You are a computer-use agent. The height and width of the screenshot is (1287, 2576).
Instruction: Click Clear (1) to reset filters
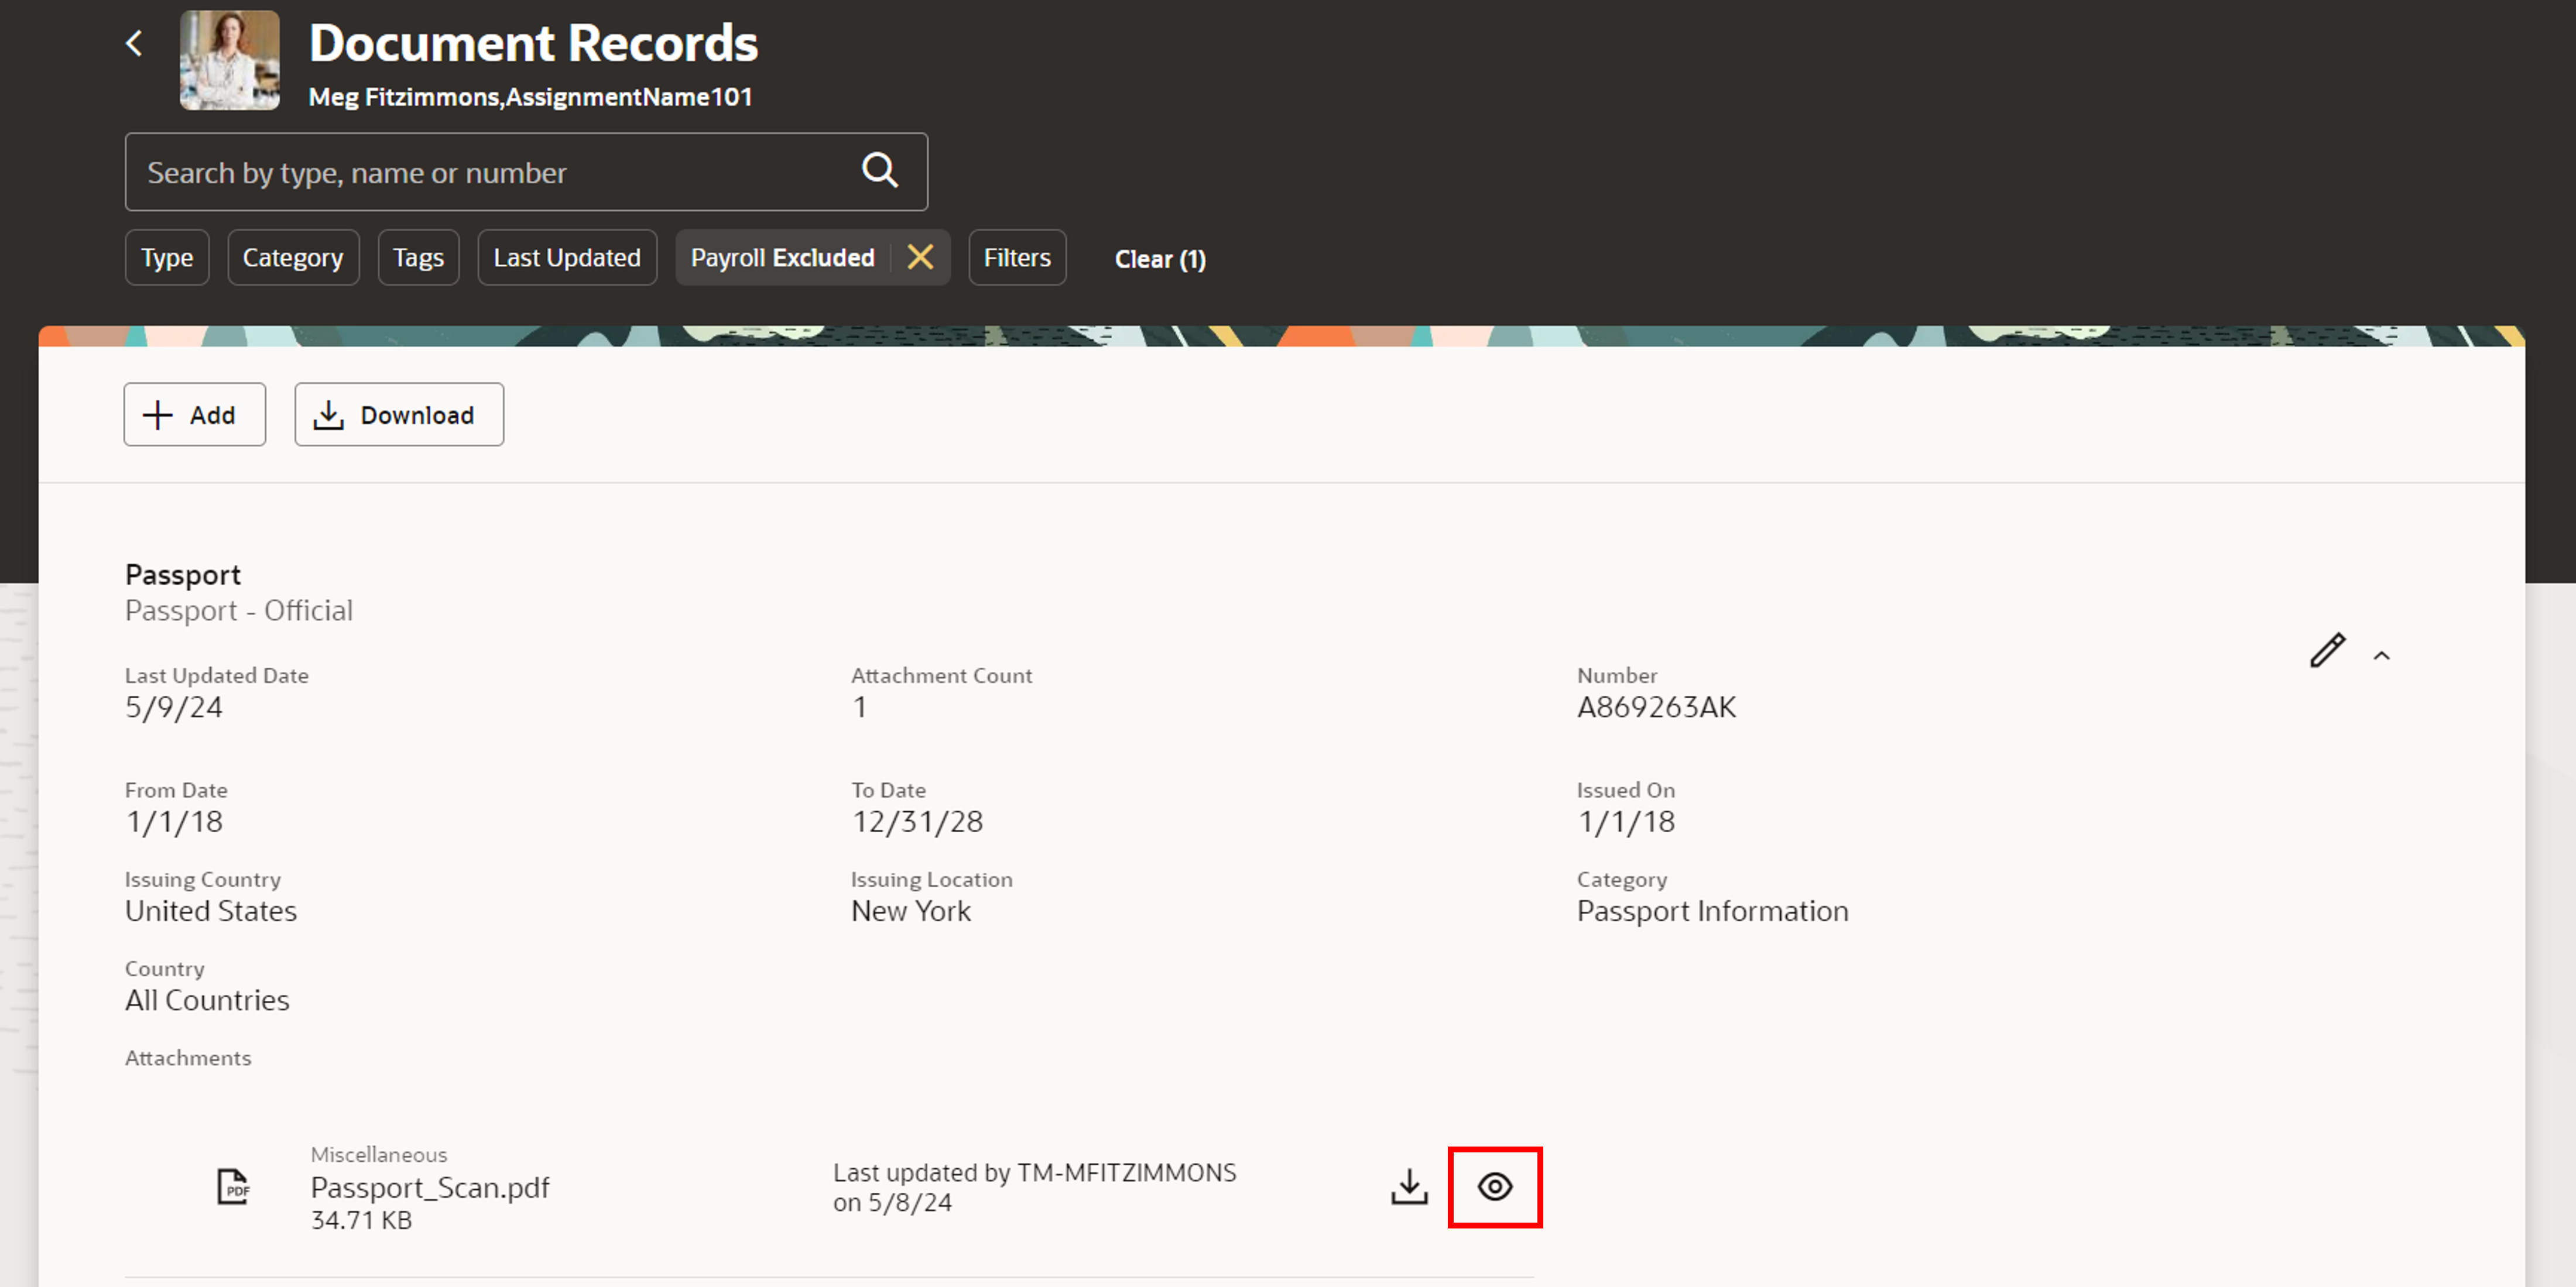1160,259
